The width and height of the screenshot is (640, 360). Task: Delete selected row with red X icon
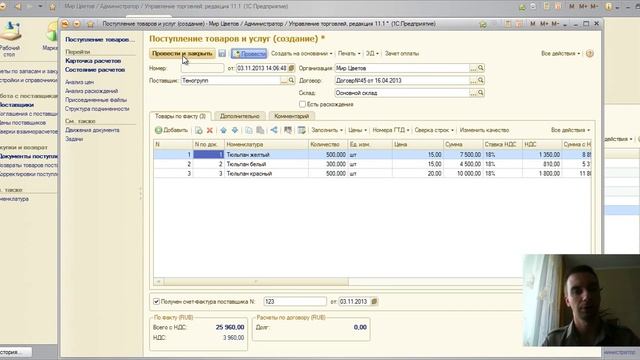point(210,130)
